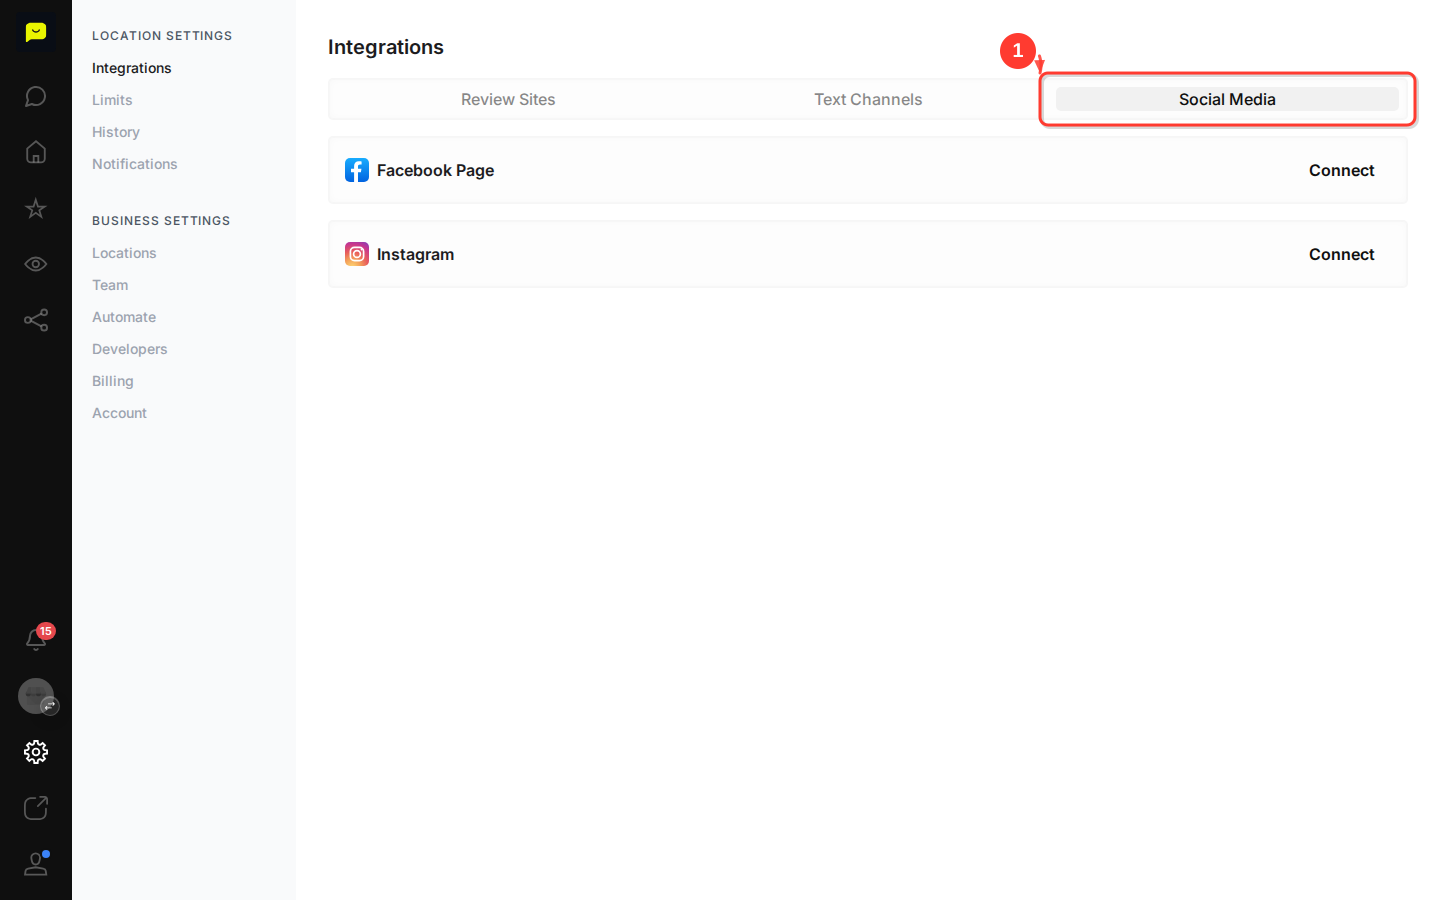Open the Developers settings page
The height and width of the screenshot is (900, 1440).
click(130, 349)
